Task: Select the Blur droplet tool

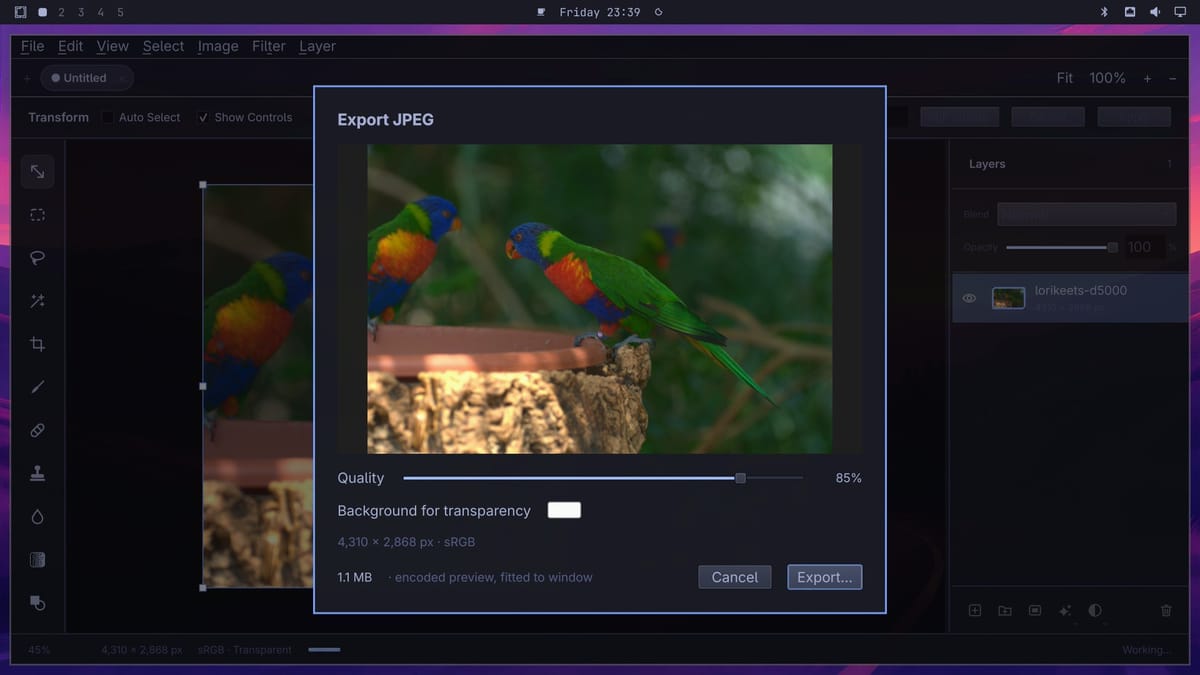Action: [x=37, y=517]
